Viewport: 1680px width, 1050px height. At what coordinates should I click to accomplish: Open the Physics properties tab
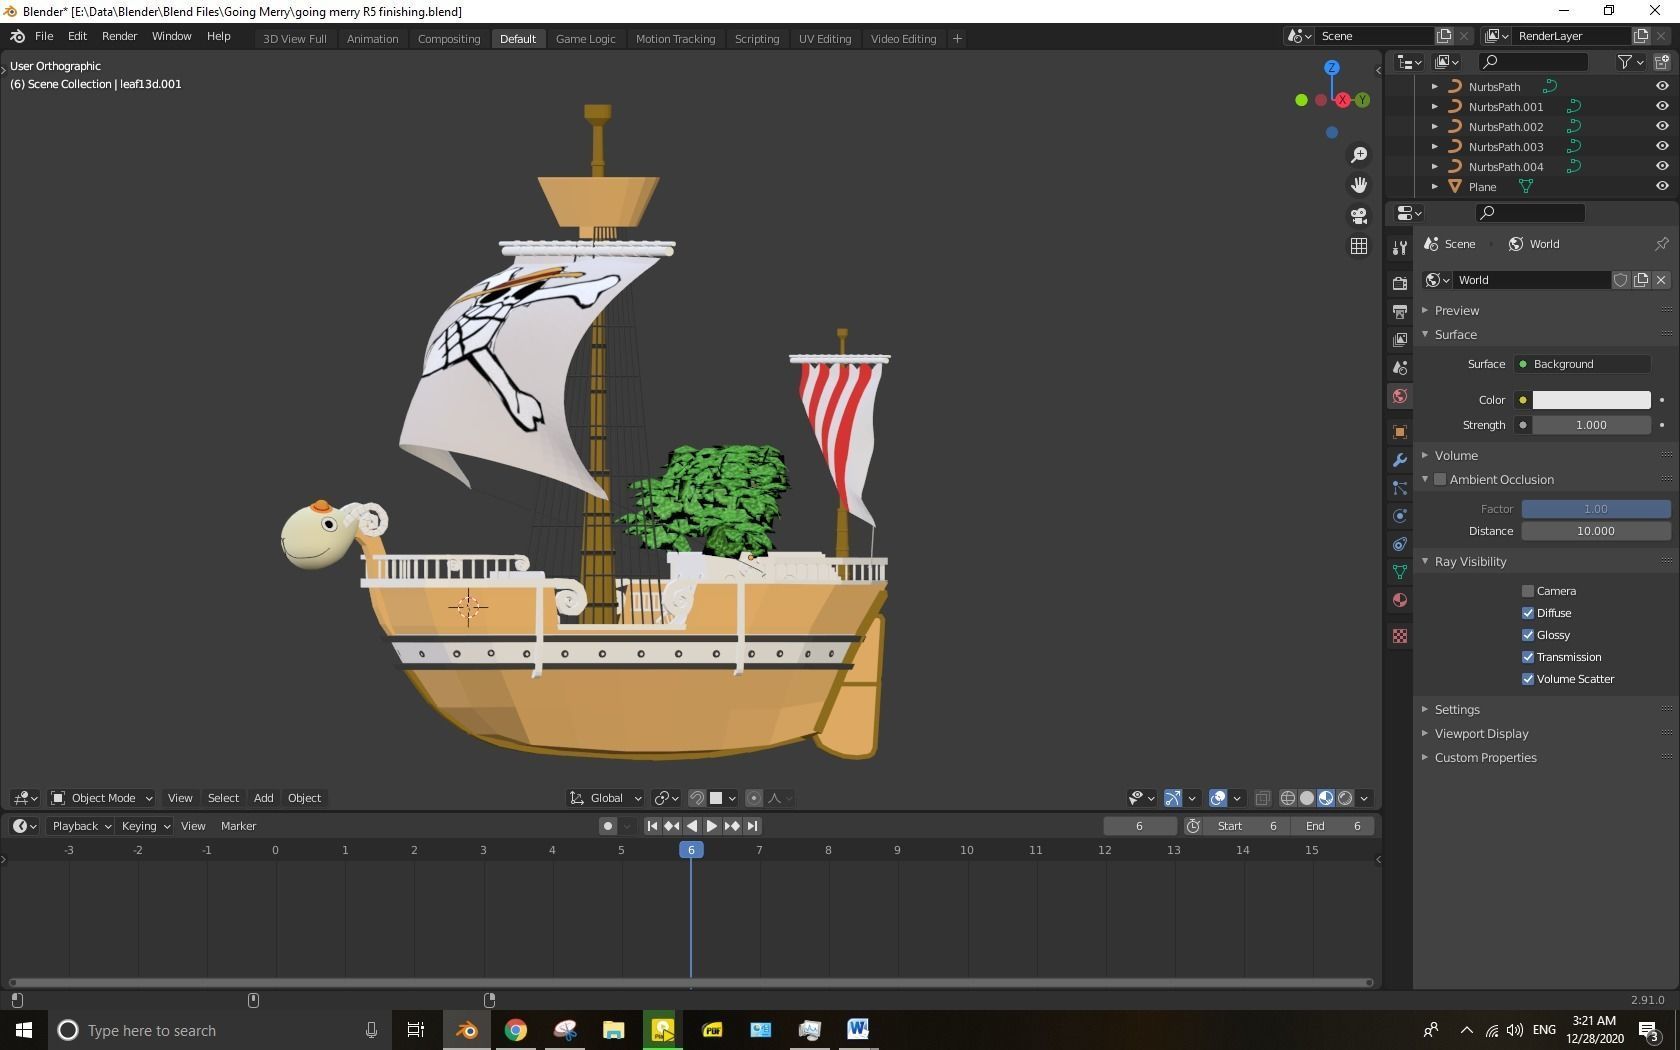1400,516
